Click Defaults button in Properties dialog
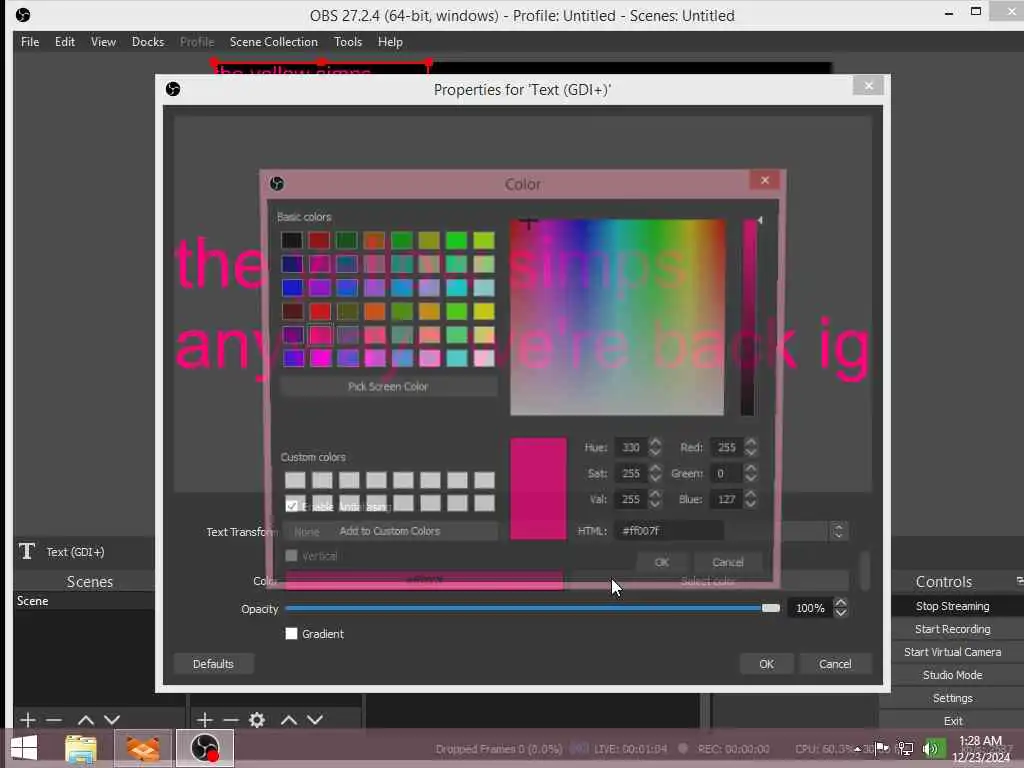The width and height of the screenshot is (1024, 768). click(x=213, y=664)
